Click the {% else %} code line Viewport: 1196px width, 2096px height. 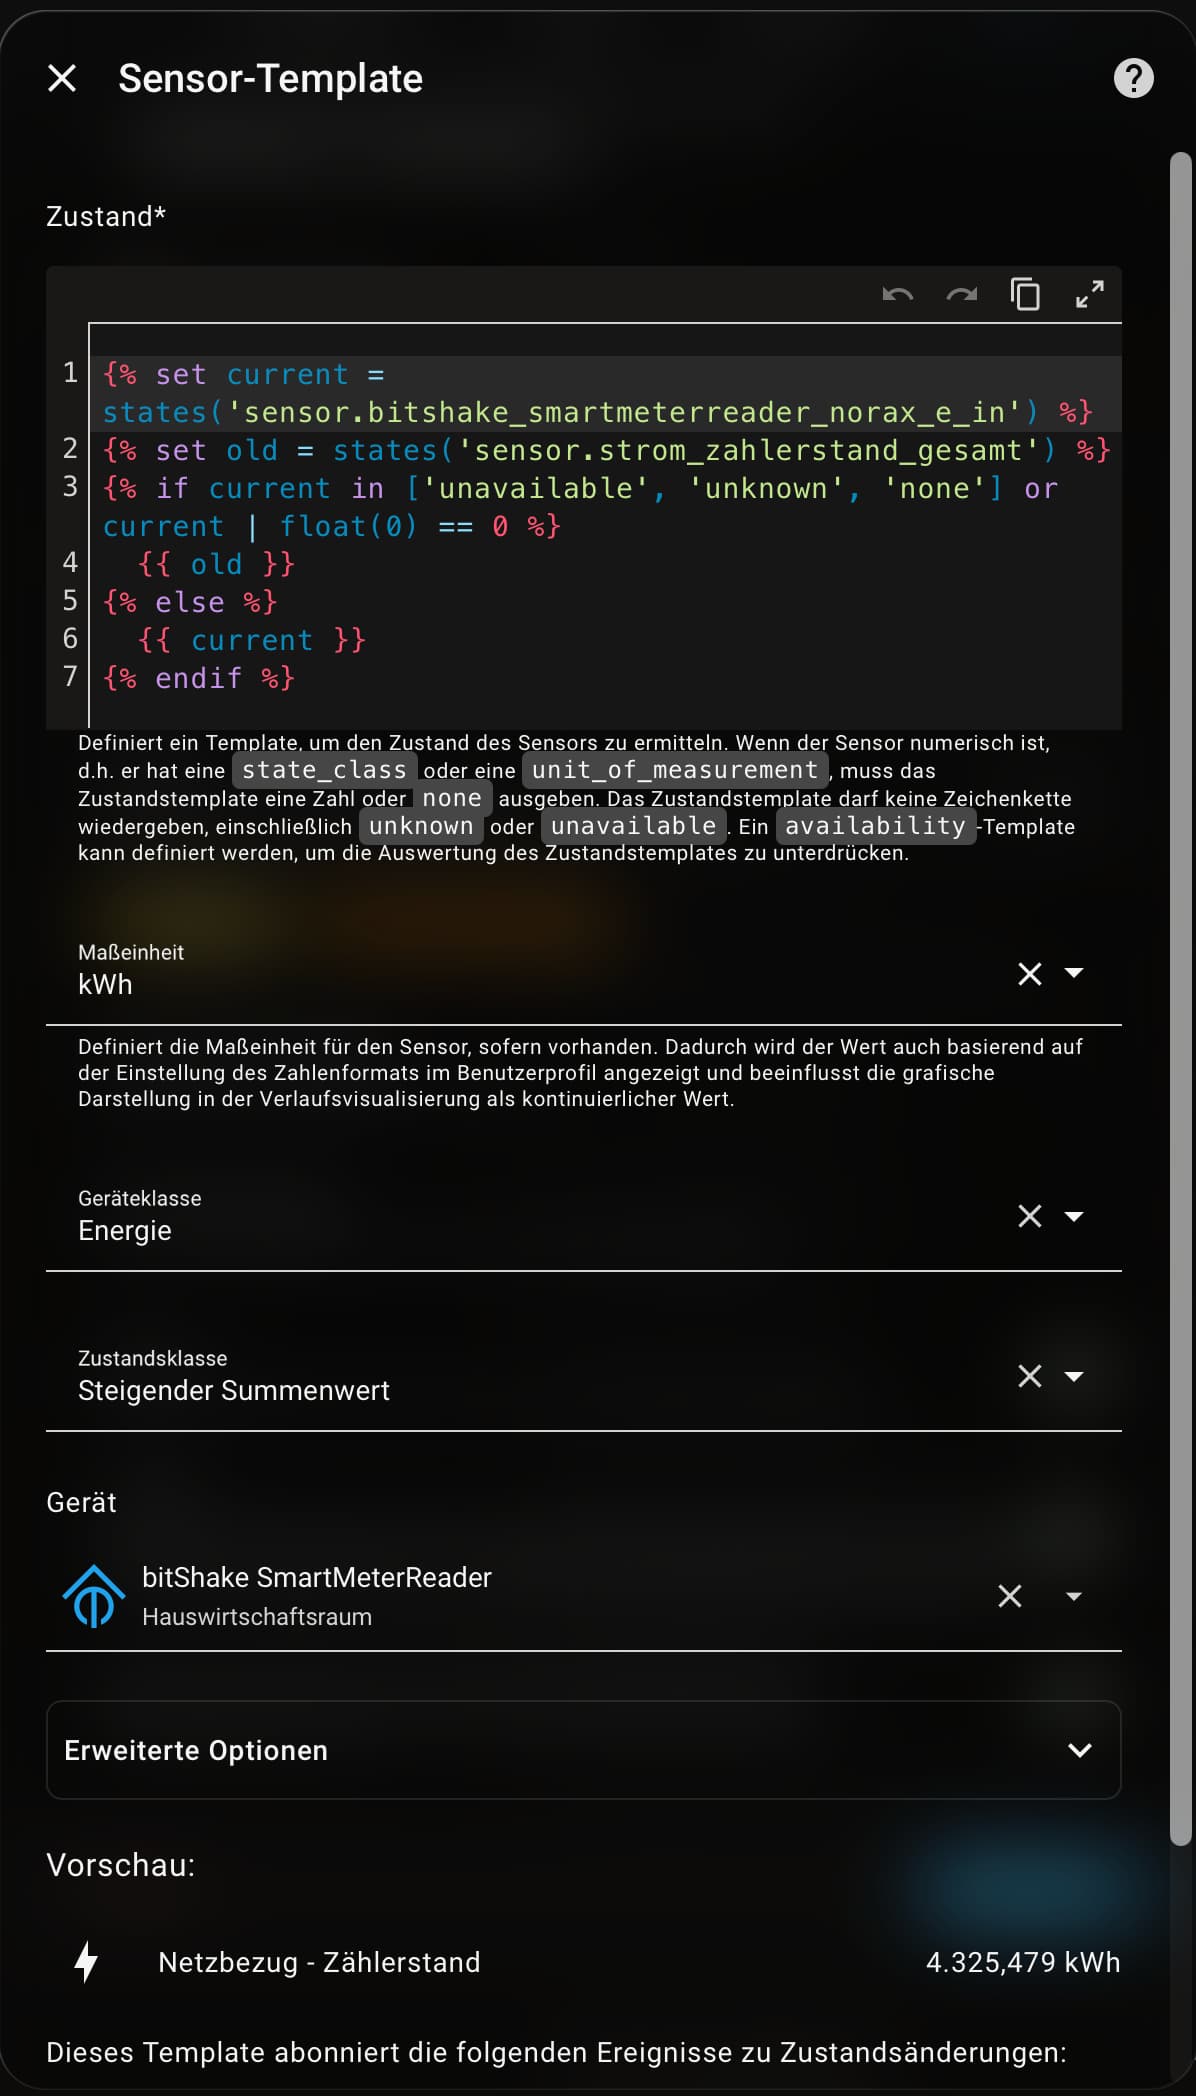(190, 602)
